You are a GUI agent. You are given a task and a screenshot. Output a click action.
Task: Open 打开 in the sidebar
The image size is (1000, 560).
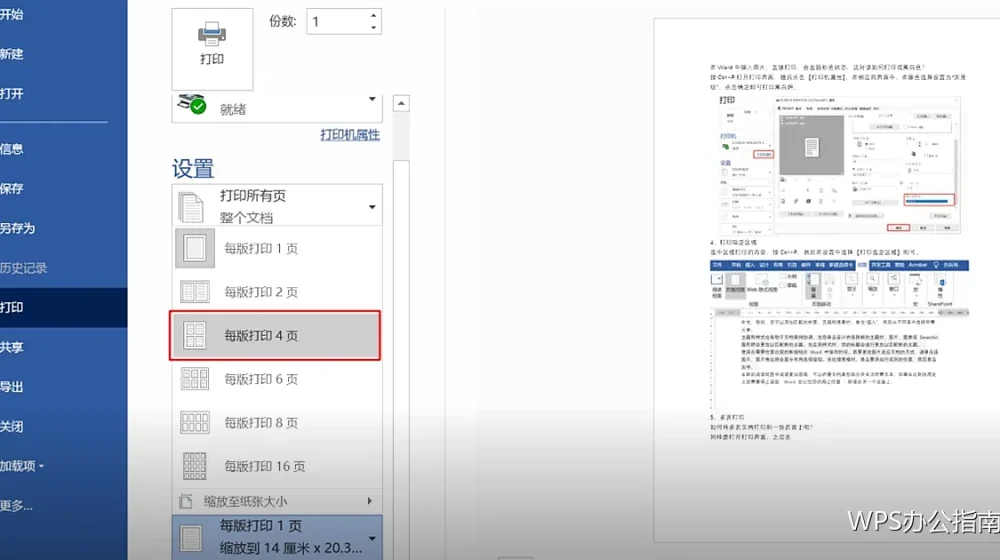pos(11,94)
